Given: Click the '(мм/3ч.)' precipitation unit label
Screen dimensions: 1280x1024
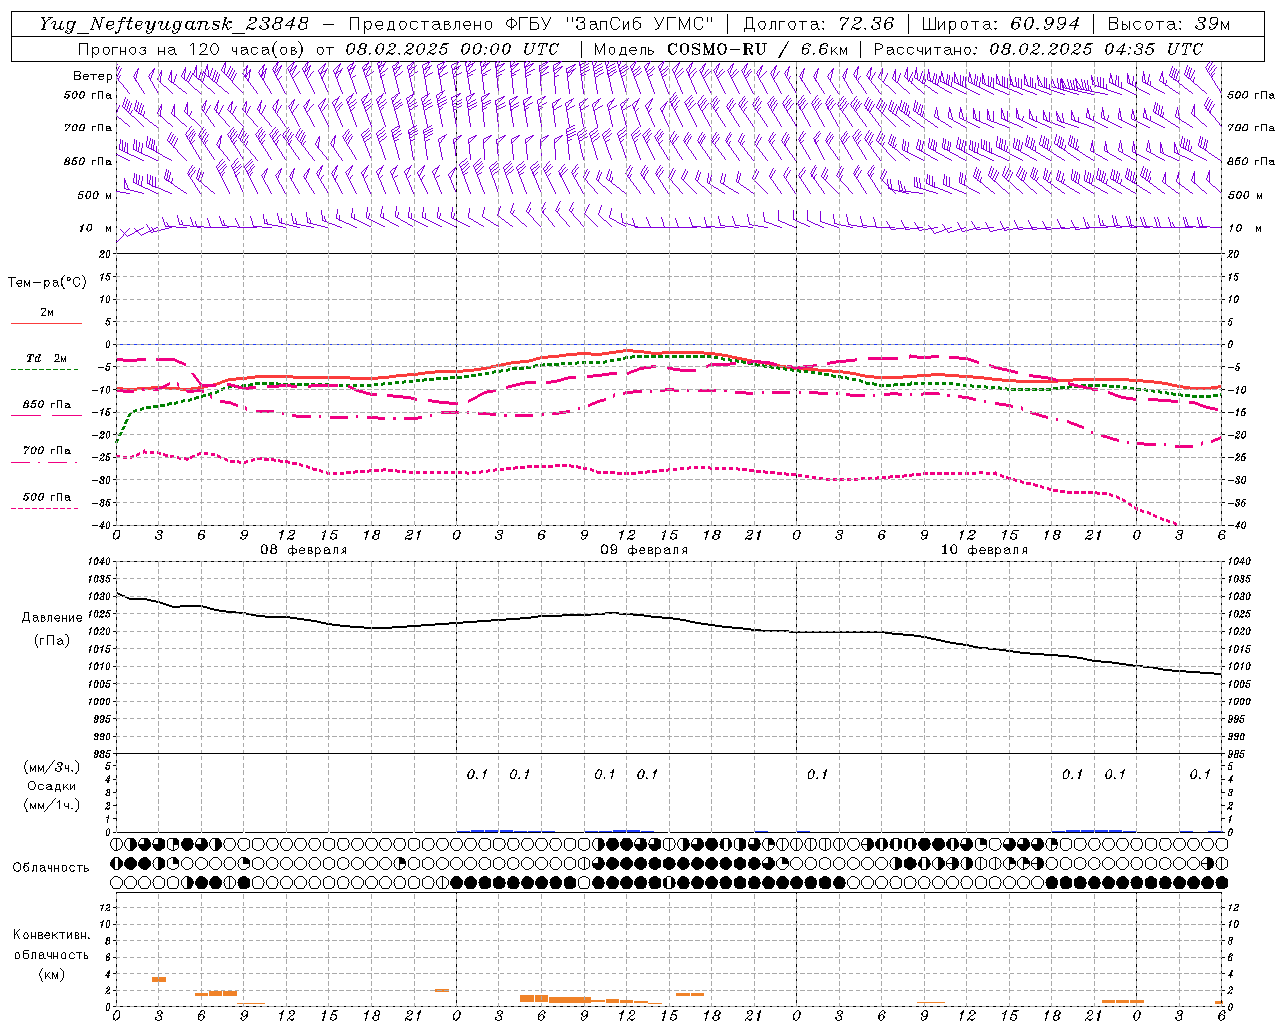Looking at the screenshot, I should pos(52,767).
